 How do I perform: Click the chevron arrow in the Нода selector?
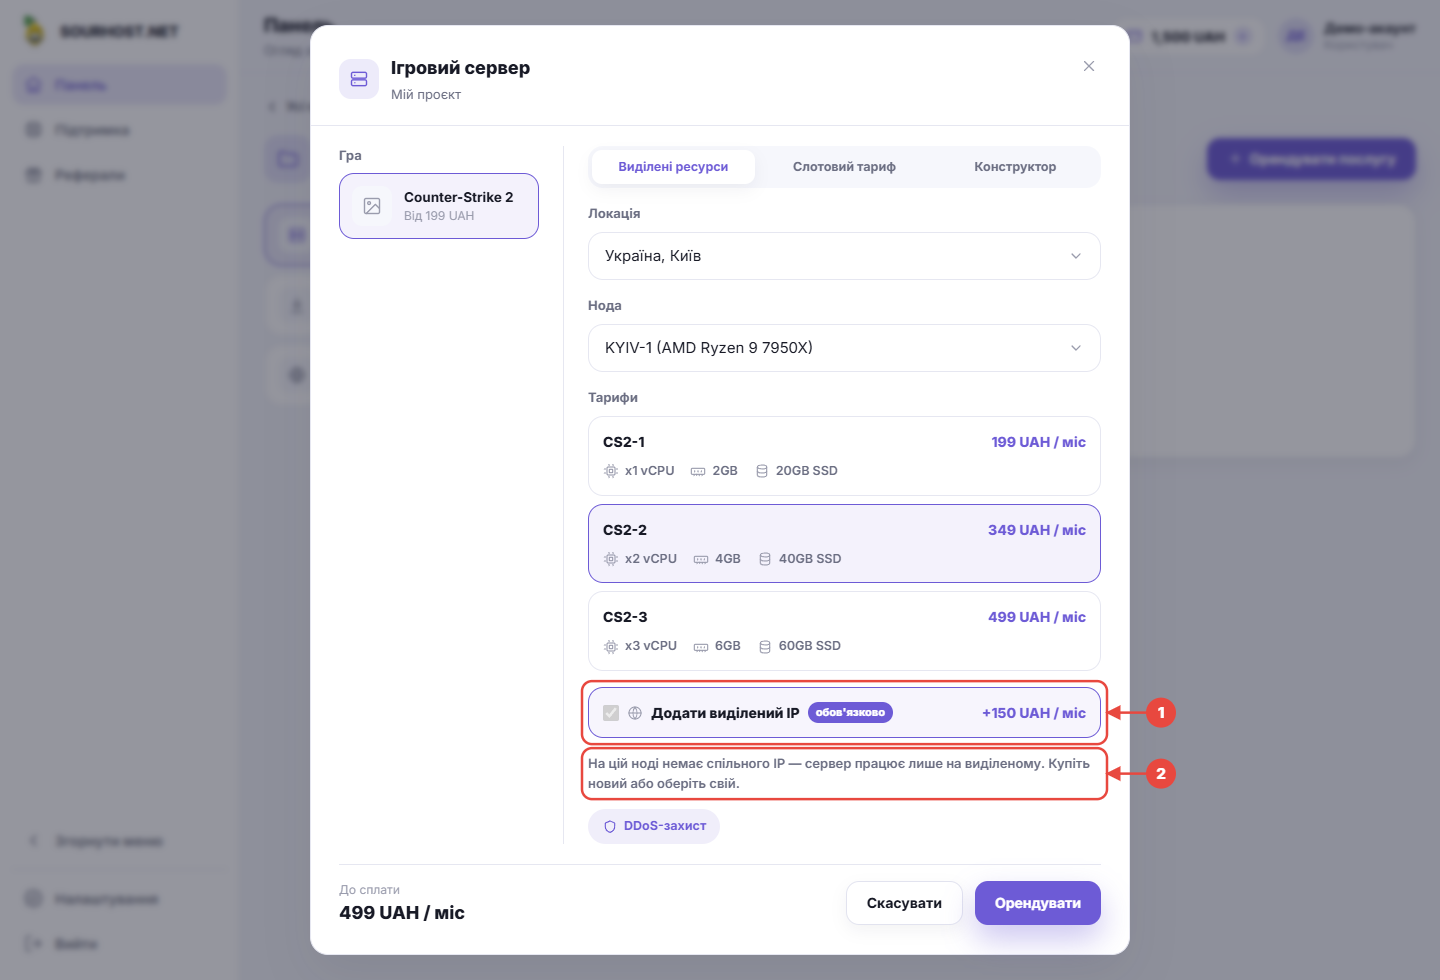click(1076, 348)
